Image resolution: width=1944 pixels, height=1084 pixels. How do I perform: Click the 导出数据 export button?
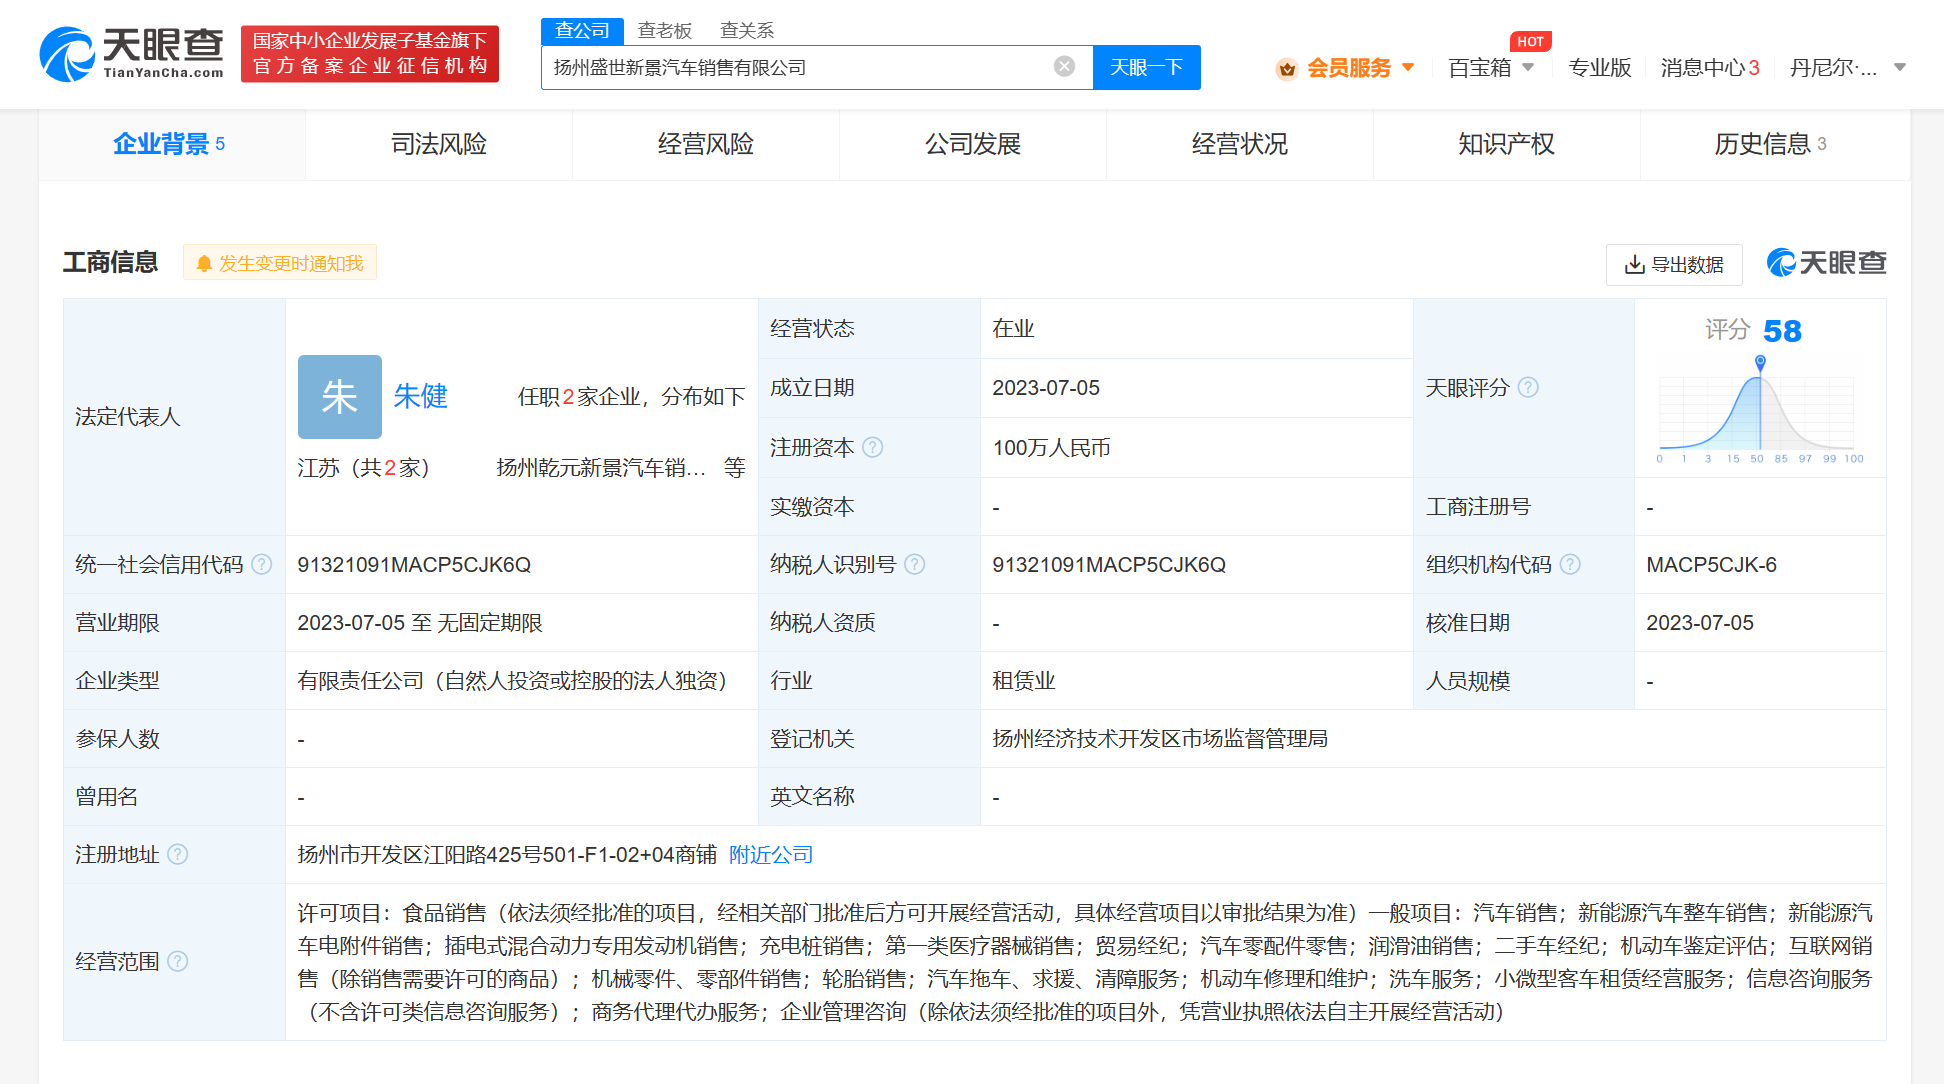pyautogui.click(x=1673, y=264)
